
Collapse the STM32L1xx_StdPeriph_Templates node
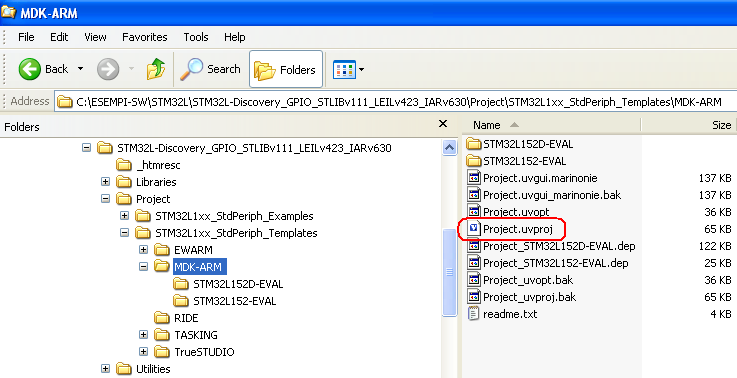point(124,233)
